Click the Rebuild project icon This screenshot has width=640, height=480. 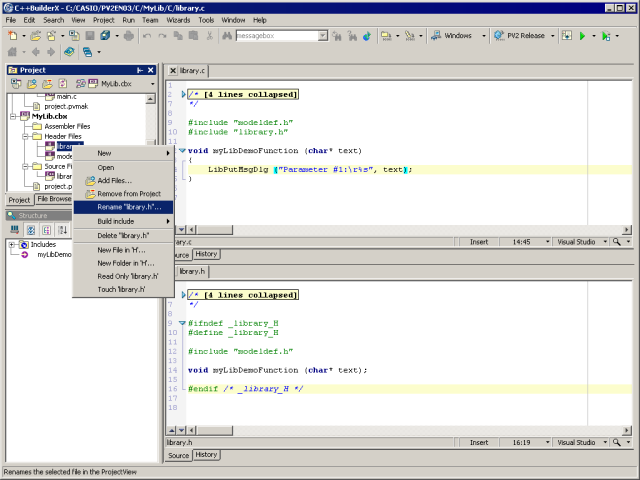point(410,36)
